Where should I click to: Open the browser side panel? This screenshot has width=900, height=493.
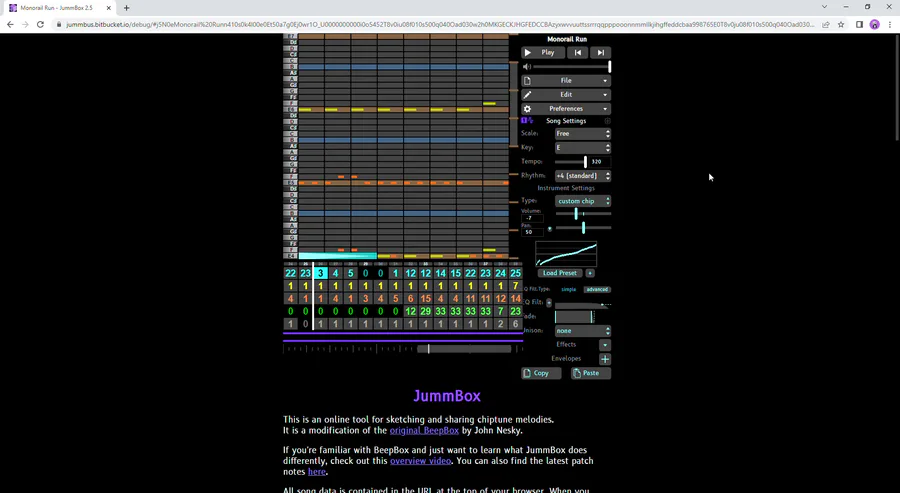859,25
